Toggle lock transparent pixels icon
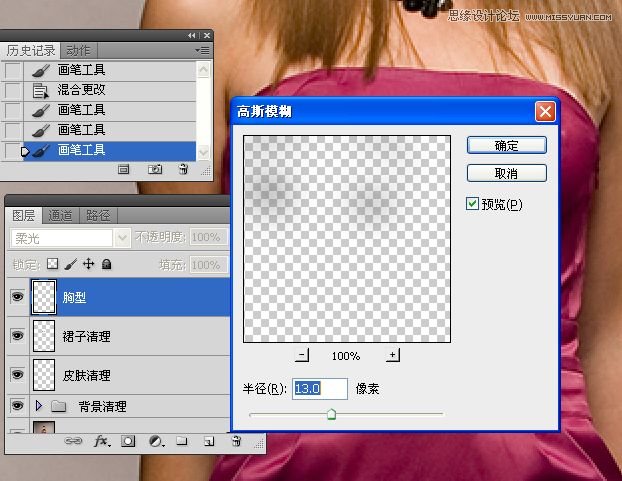The image size is (622, 481). [x=52, y=264]
